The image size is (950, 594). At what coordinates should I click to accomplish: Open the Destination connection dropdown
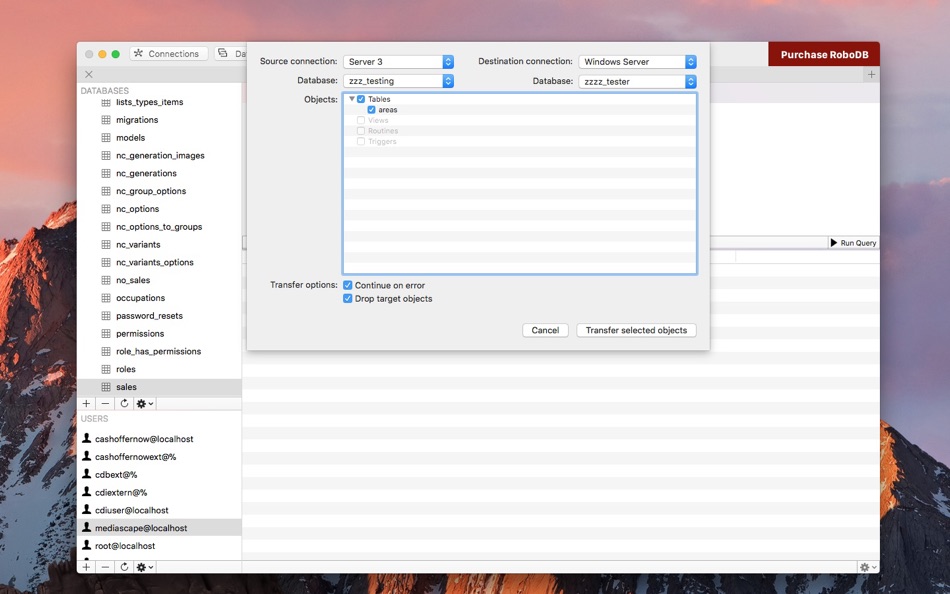[x=637, y=62]
